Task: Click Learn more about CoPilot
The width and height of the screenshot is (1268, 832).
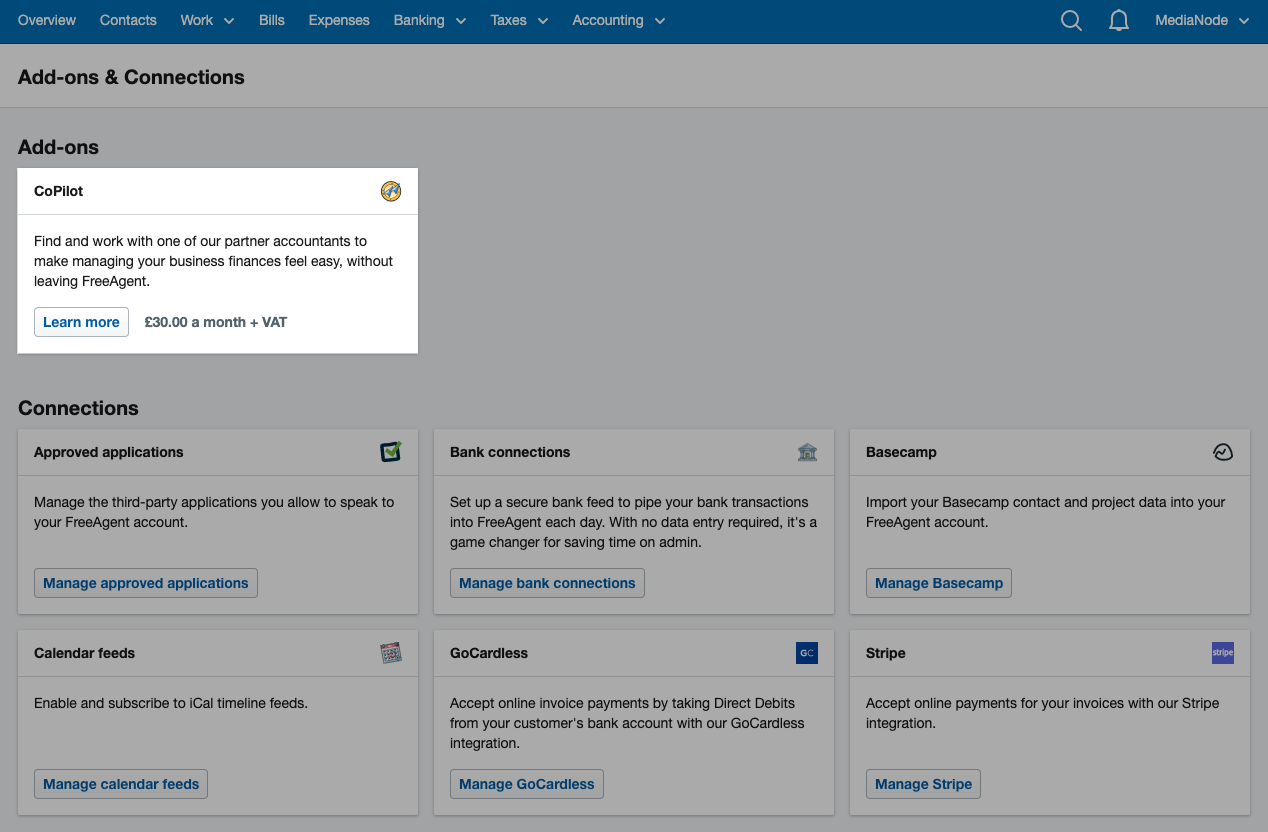Action: coord(81,322)
